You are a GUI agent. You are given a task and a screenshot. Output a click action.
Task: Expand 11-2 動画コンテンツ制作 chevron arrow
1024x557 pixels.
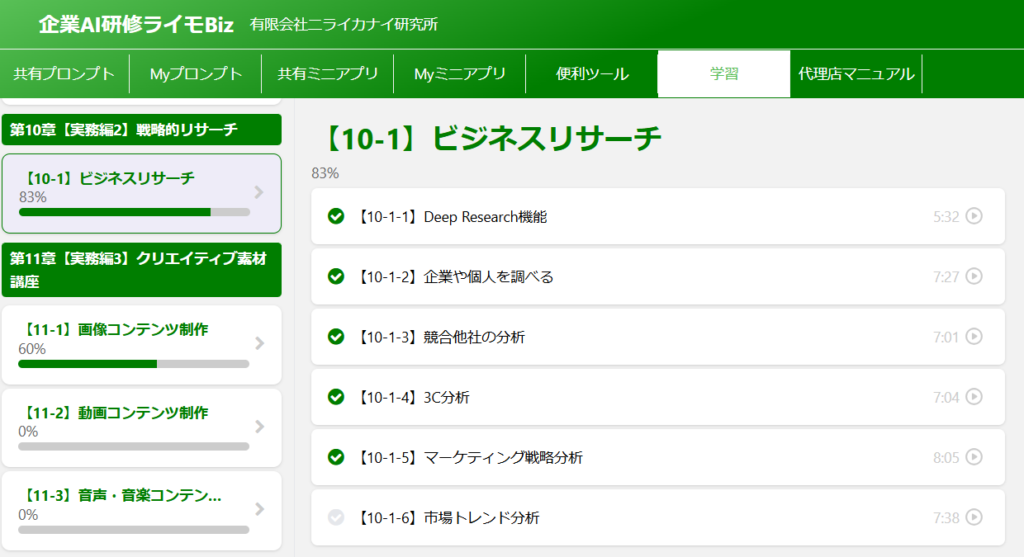pyautogui.click(x=259, y=427)
